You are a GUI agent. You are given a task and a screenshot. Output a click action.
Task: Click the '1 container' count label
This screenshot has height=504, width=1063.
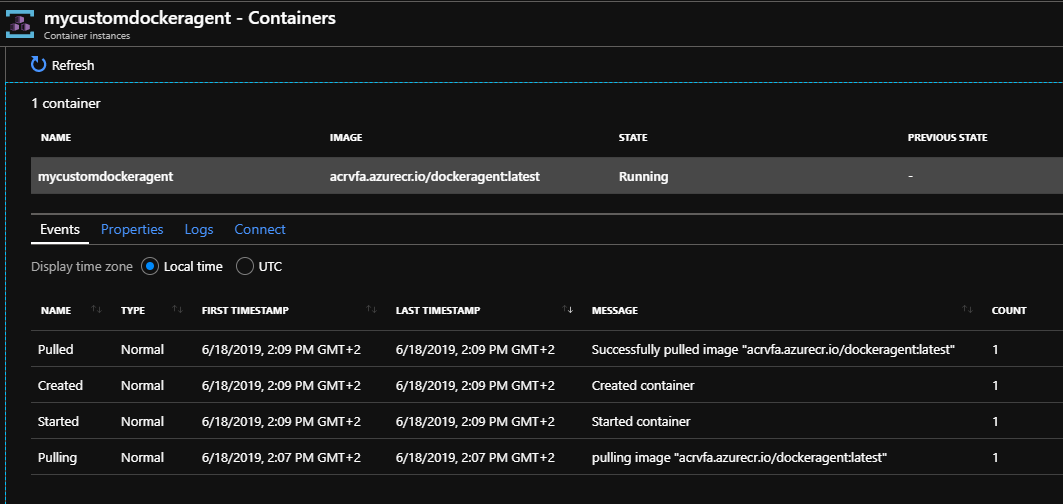pyautogui.click(x=66, y=104)
